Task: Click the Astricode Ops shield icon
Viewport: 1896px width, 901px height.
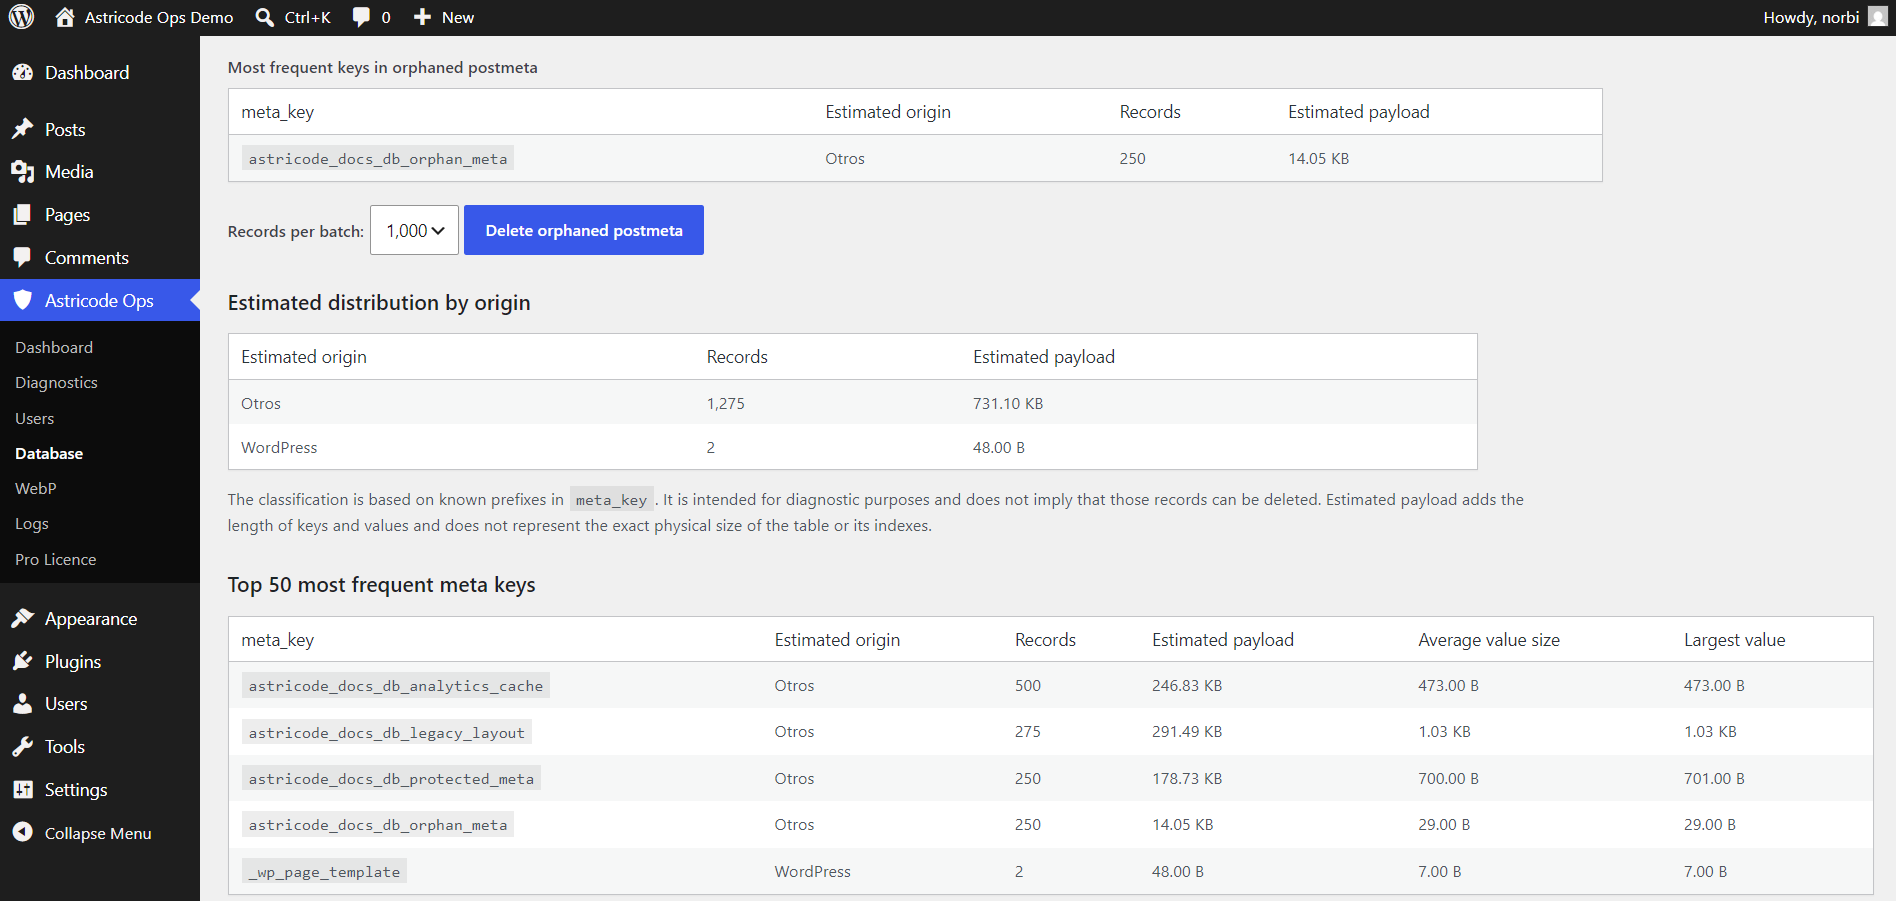Action: (22, 300)
